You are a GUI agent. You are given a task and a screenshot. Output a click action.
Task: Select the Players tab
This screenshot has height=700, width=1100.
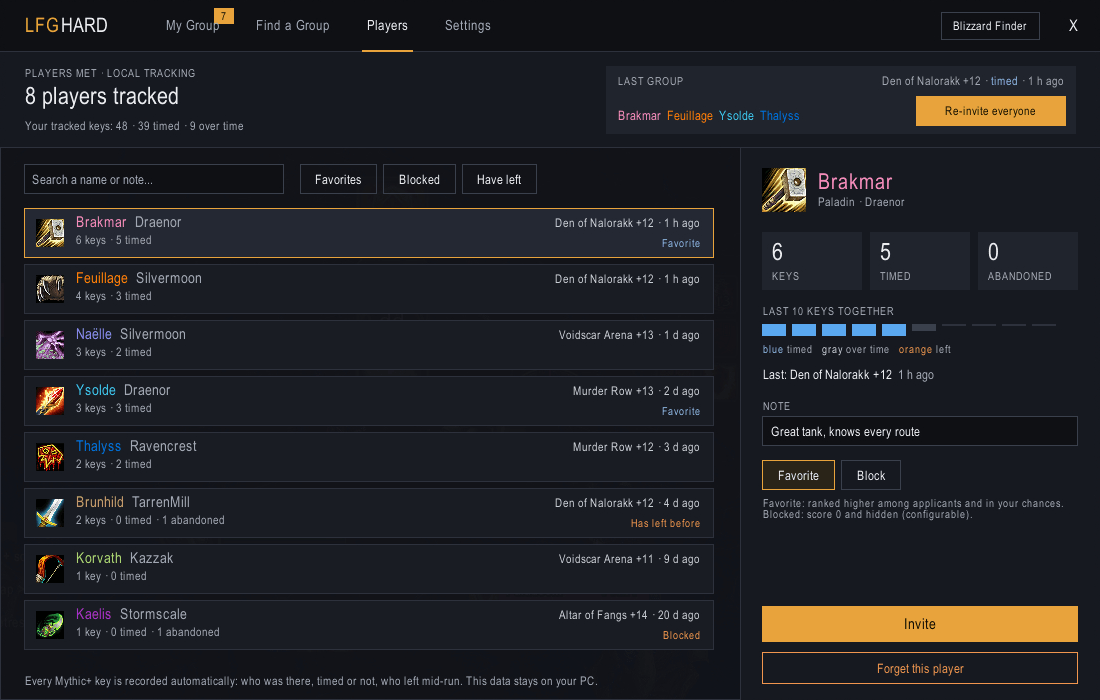387,25
